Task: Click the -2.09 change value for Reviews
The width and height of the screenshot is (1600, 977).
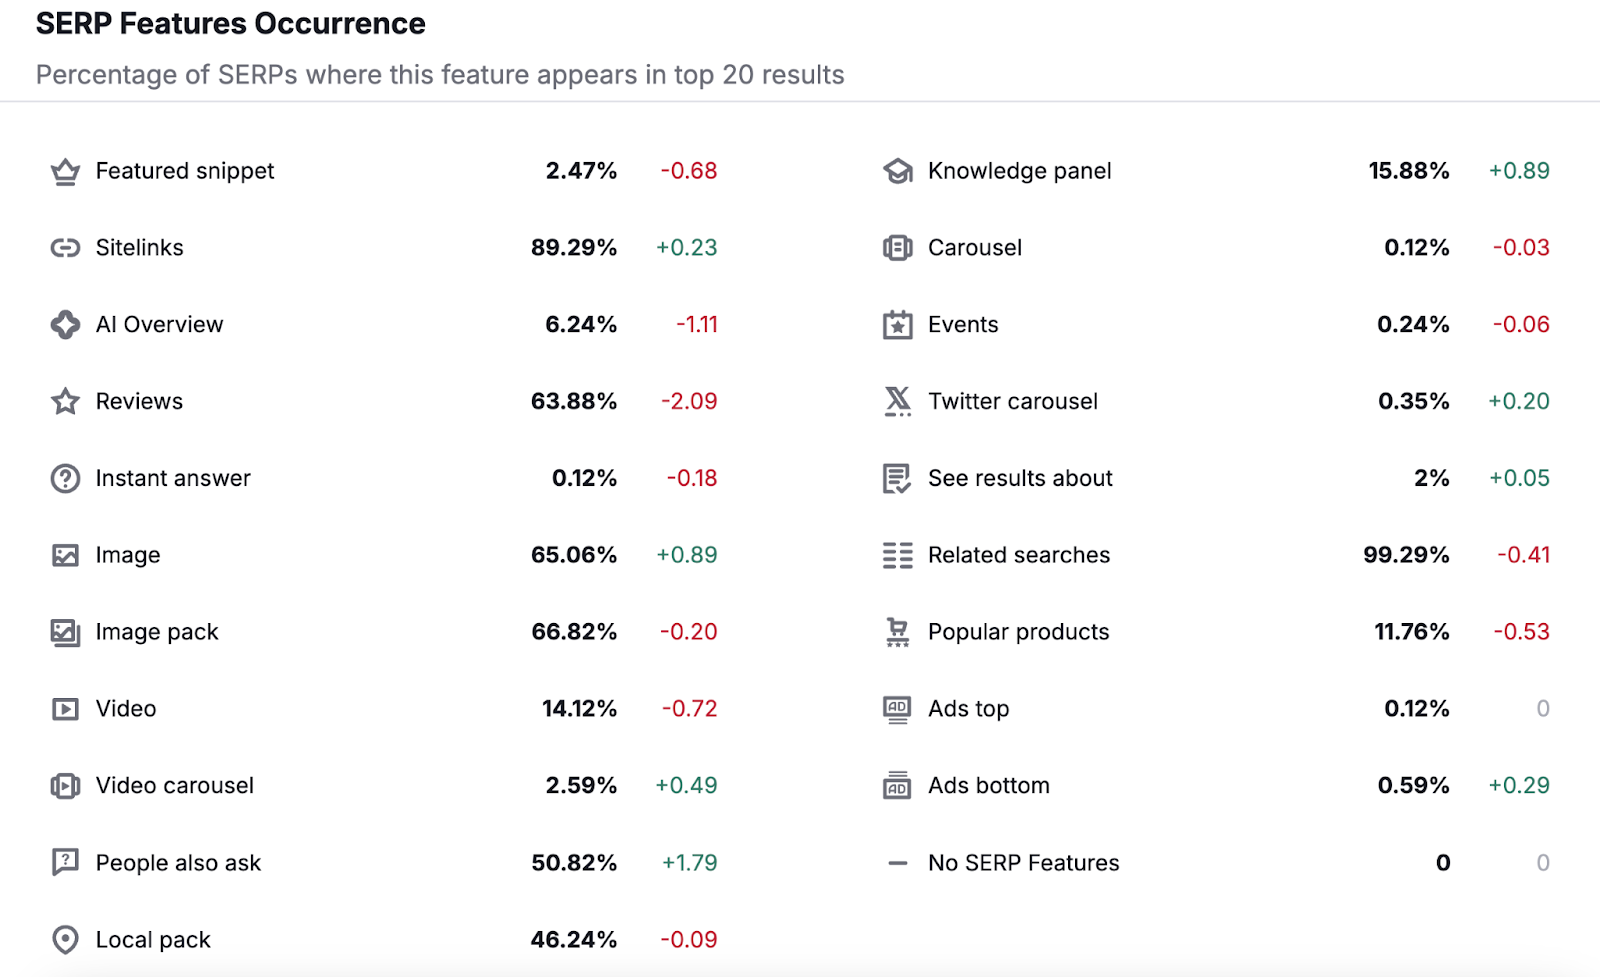Action: click(689, 401)
